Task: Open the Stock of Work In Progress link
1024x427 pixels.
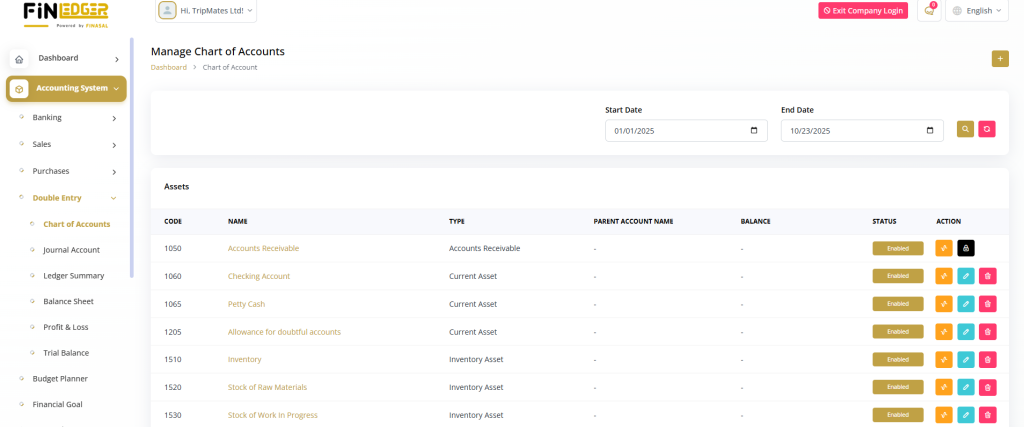Action: click(x=272, y=415)
